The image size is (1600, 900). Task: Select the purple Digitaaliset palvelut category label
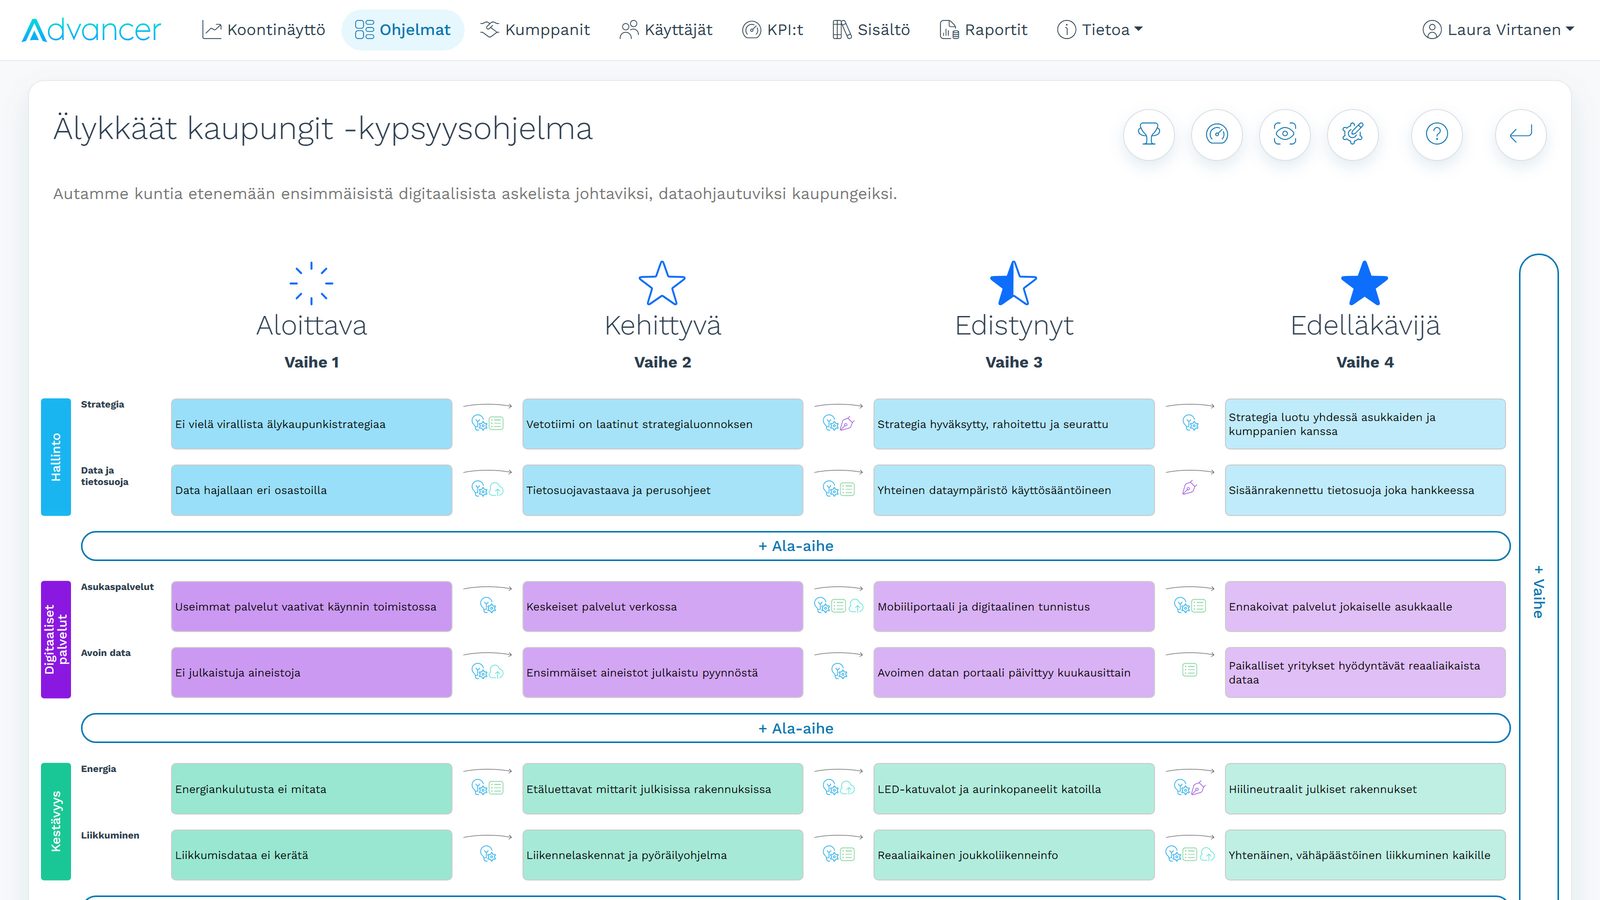[x=56, y=639]
